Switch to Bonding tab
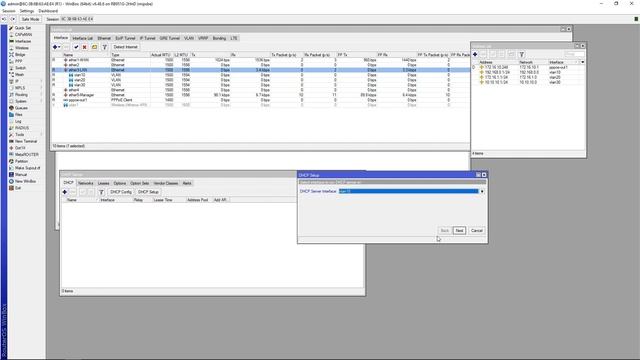The height and width of the screenshot is (360, 640). 219,38
